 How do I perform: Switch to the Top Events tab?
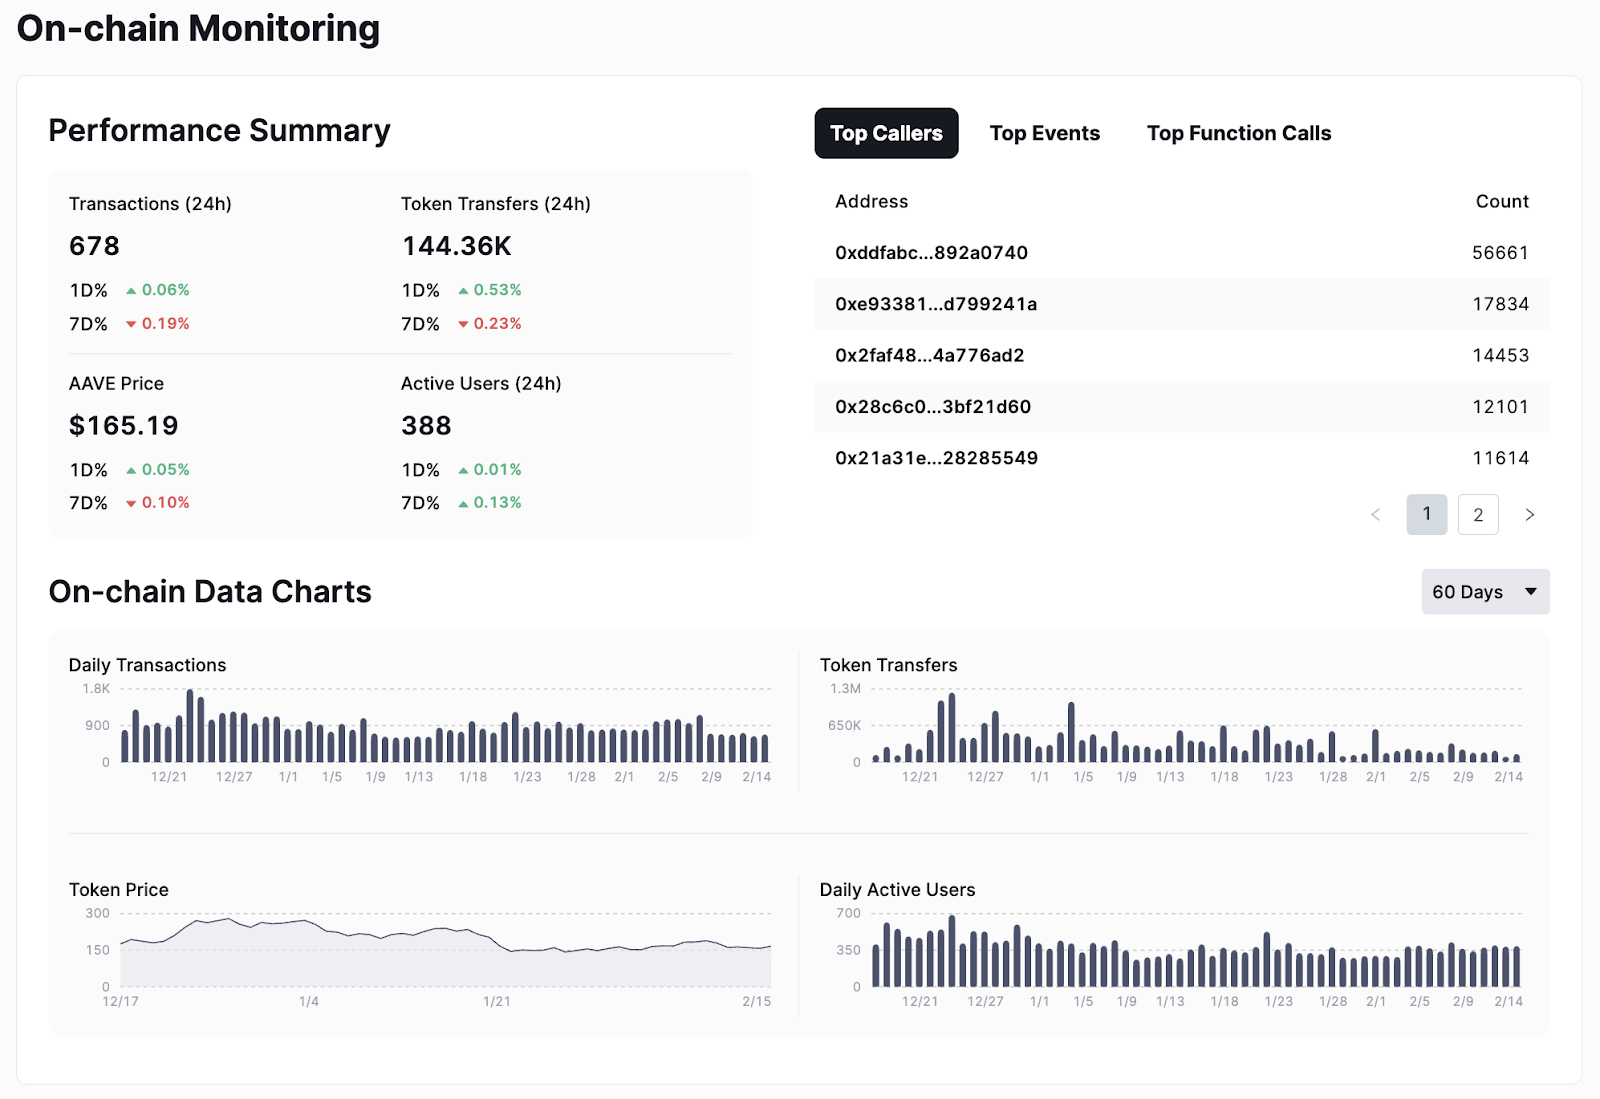[x=1044, y=133]
